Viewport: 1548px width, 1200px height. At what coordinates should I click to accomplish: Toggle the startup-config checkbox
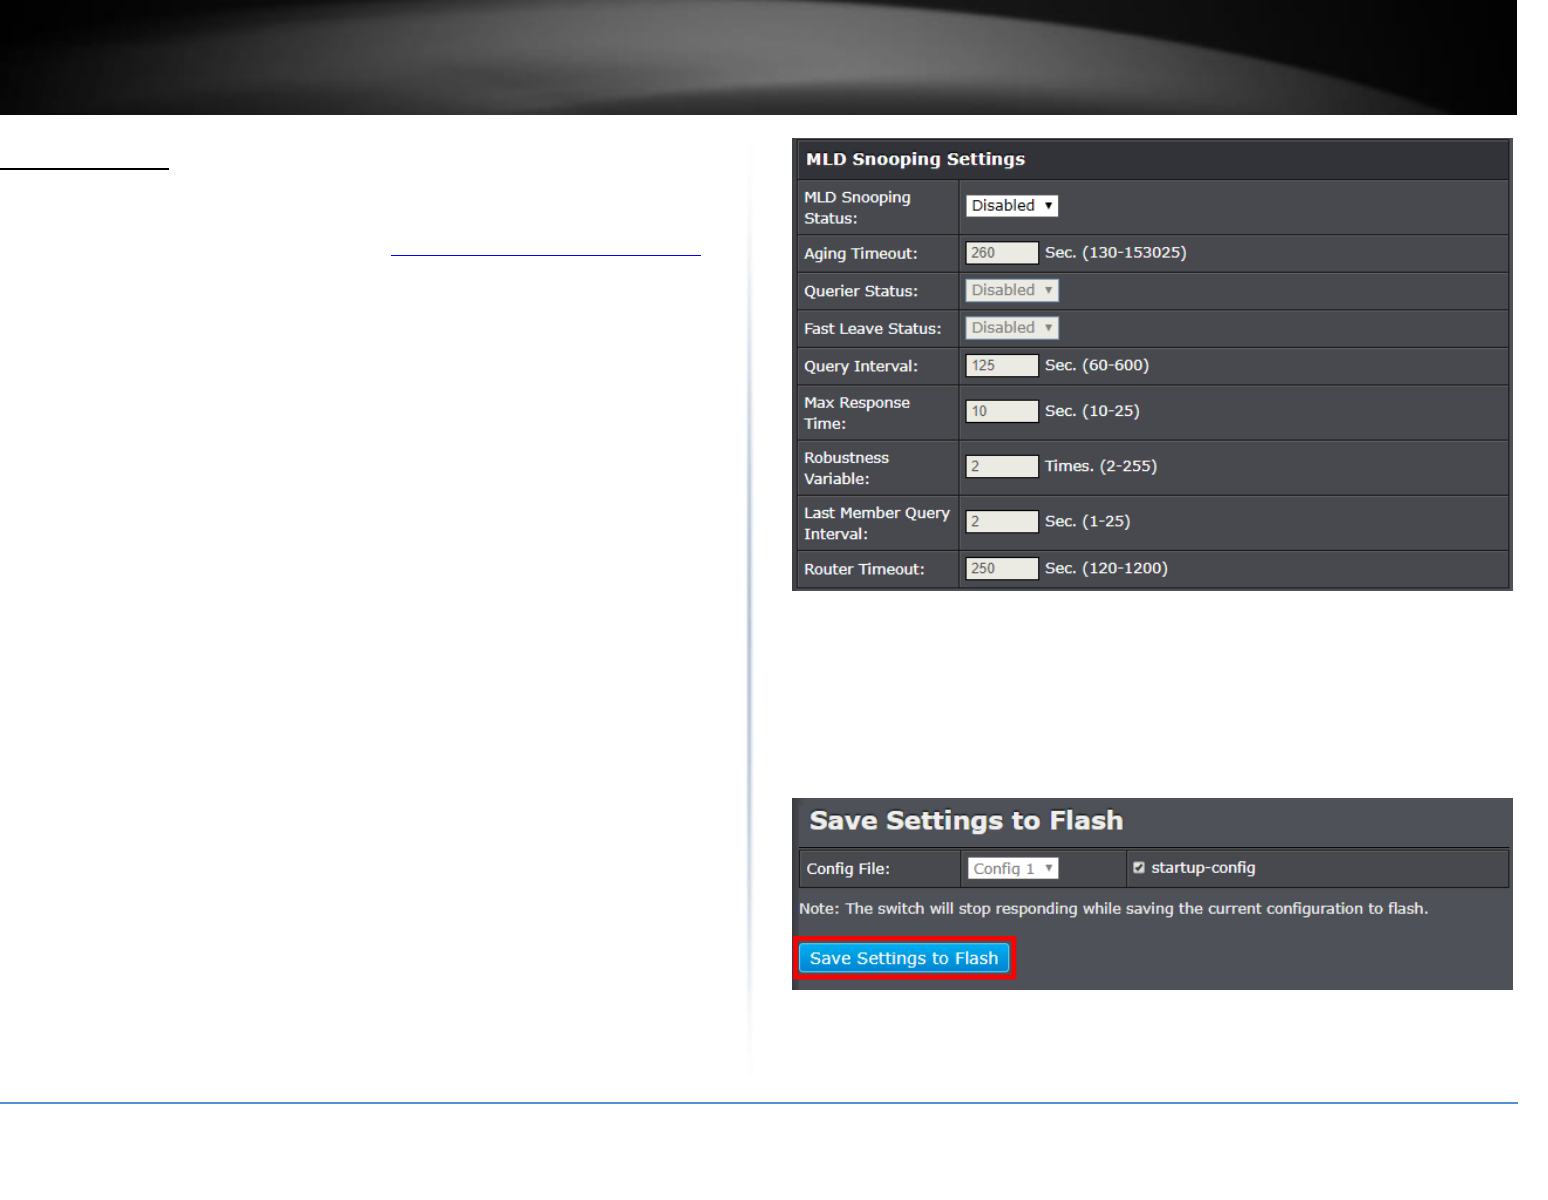[x=1138, y=868]
